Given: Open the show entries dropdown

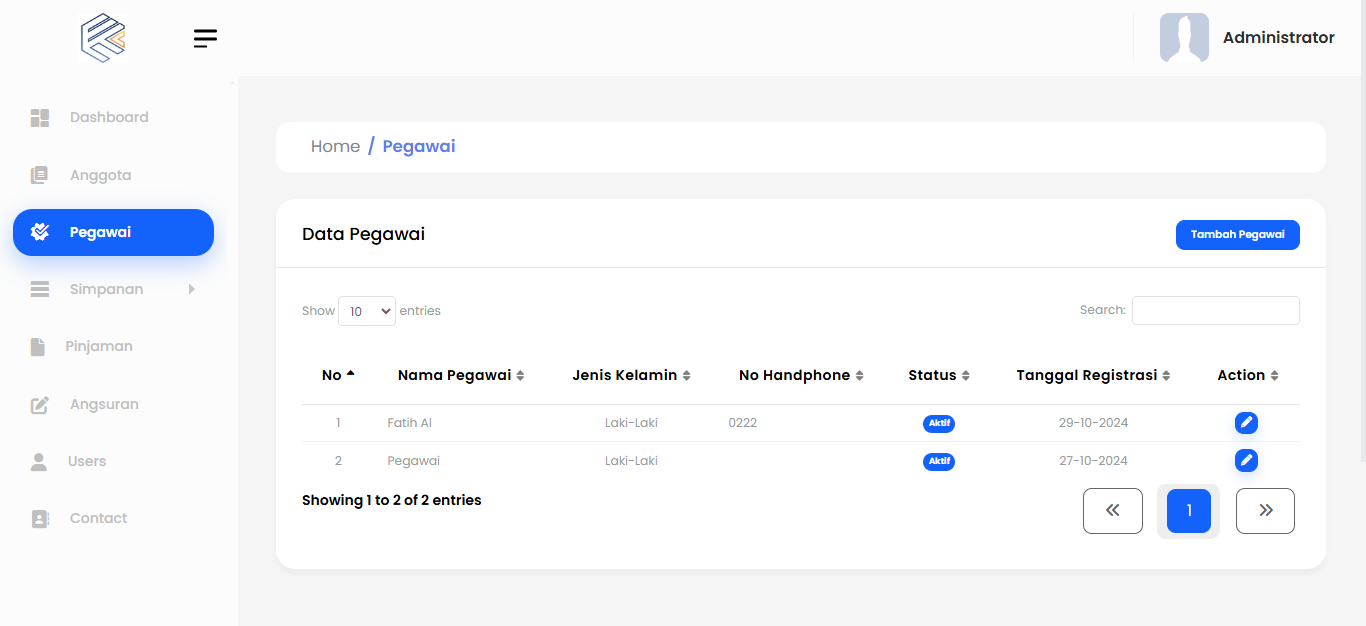Looking at the screenshot, I should [367, 311].
